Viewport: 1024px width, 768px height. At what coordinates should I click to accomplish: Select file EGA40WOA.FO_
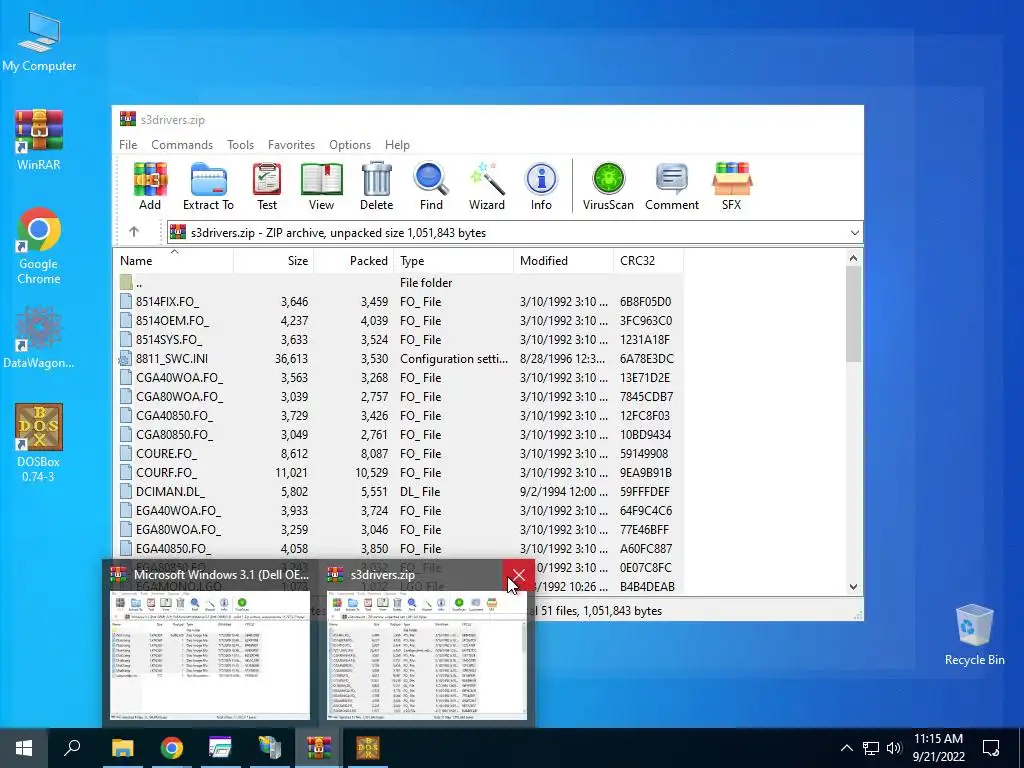point(398,510)
